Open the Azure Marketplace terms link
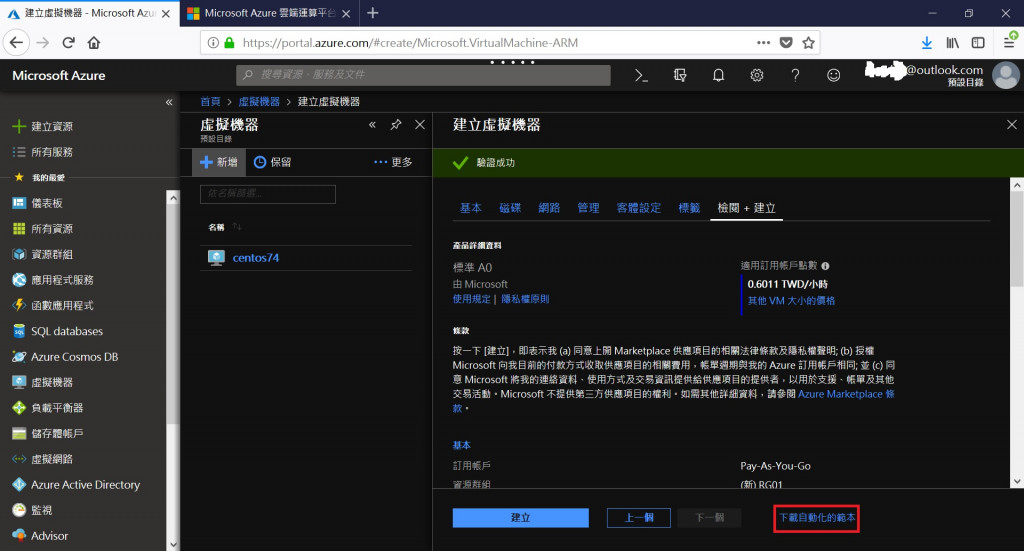 tap(846, 394)
